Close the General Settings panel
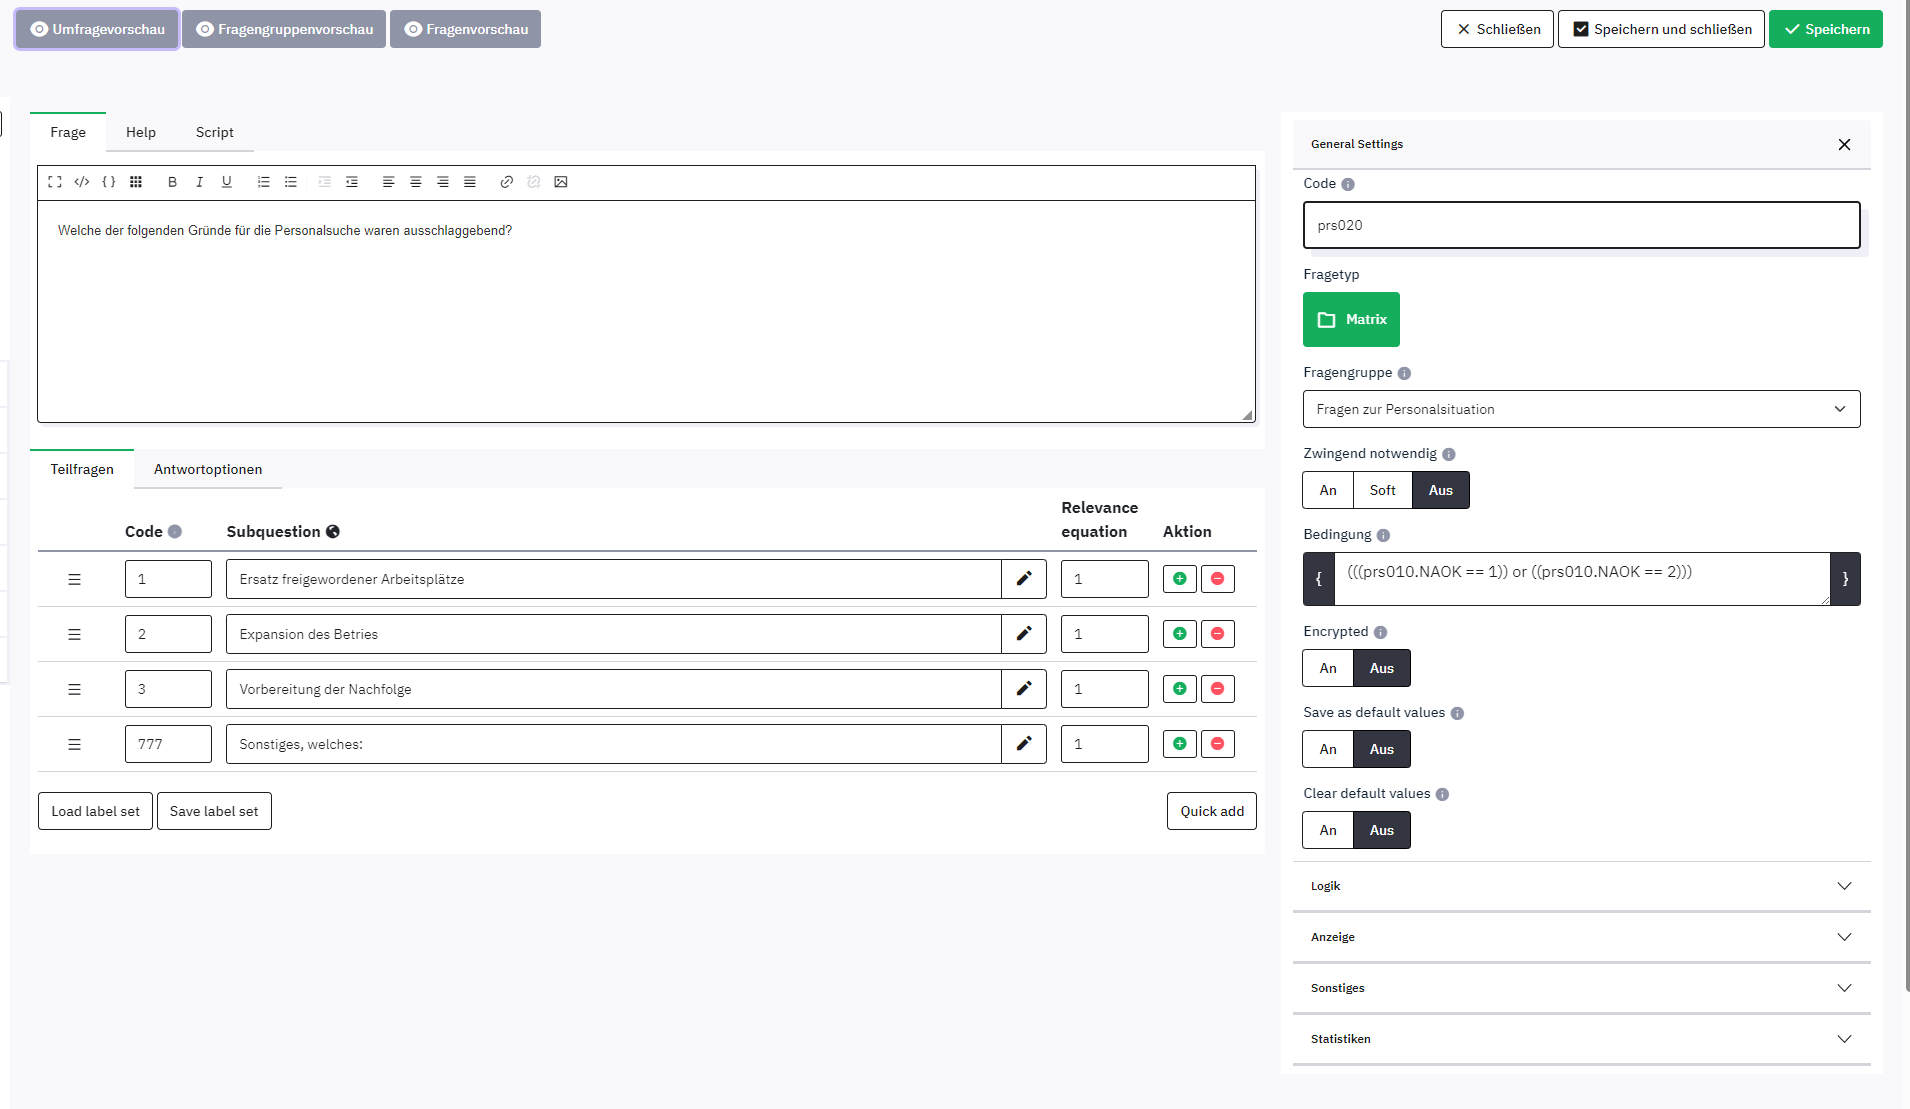The width and height of the screenshot is (1910, 1109). pos(1844,144)
